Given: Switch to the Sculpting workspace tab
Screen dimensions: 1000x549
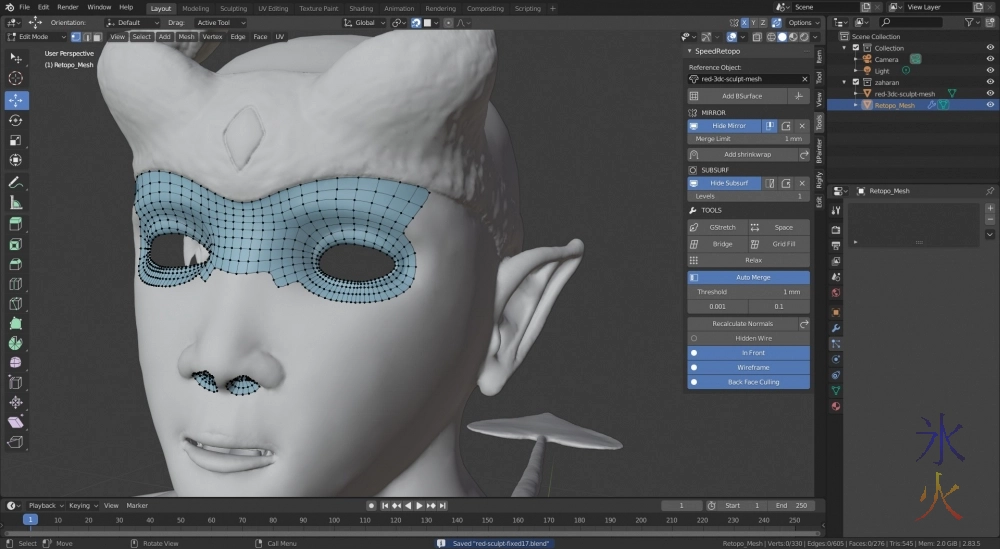Looking at the screenshot, I should (x=233, y=8).
